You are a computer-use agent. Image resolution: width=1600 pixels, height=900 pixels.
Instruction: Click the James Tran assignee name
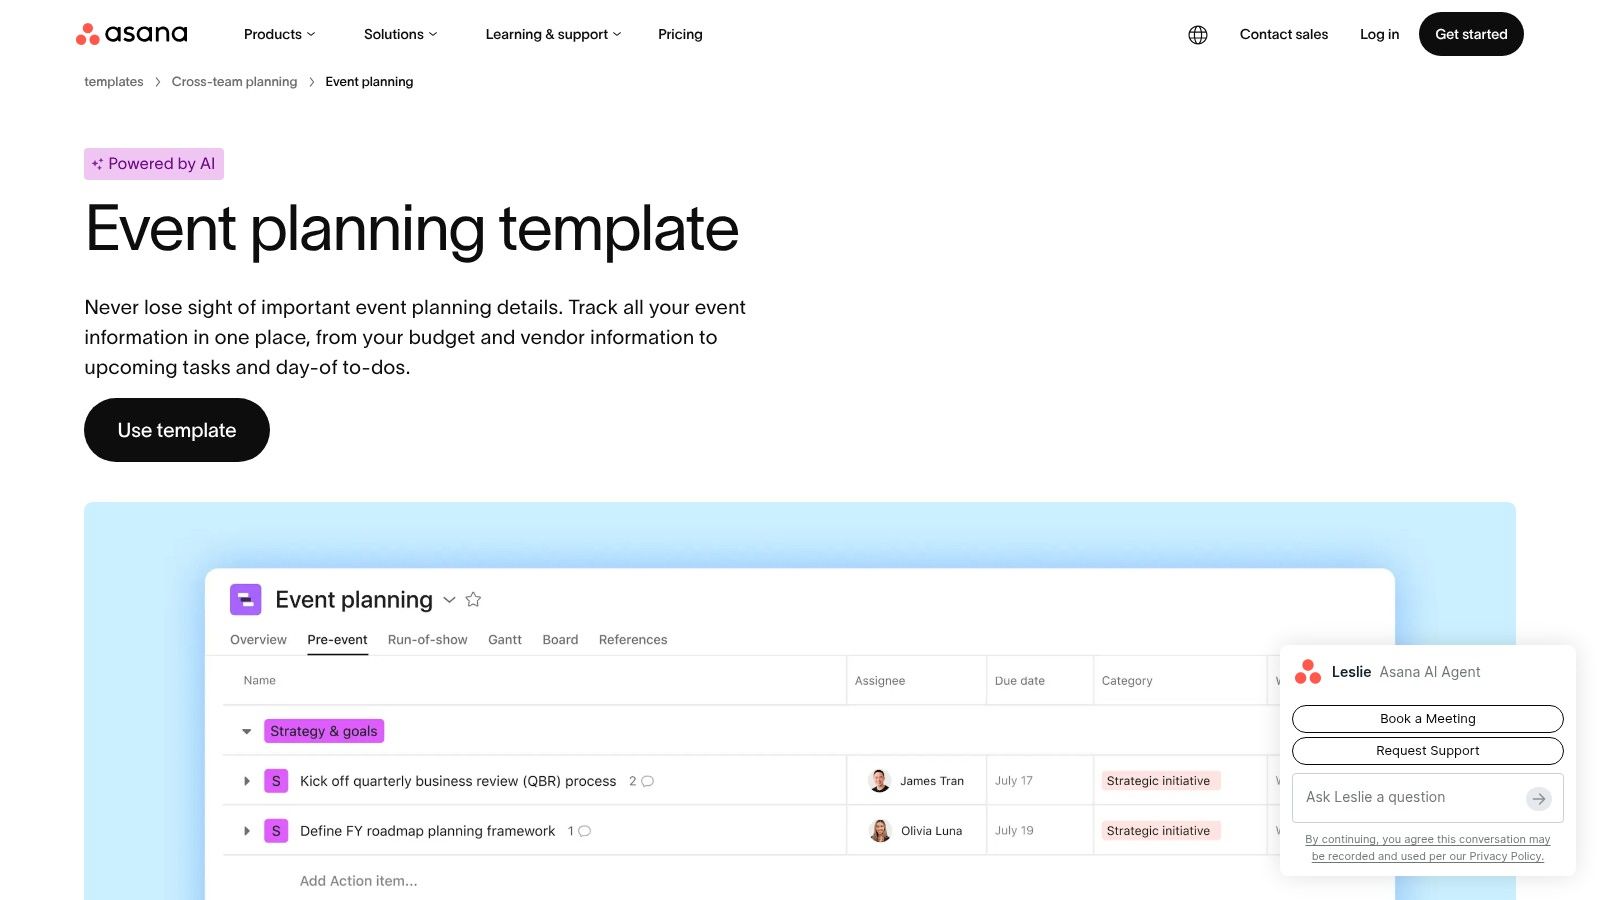tap(932, 781)
